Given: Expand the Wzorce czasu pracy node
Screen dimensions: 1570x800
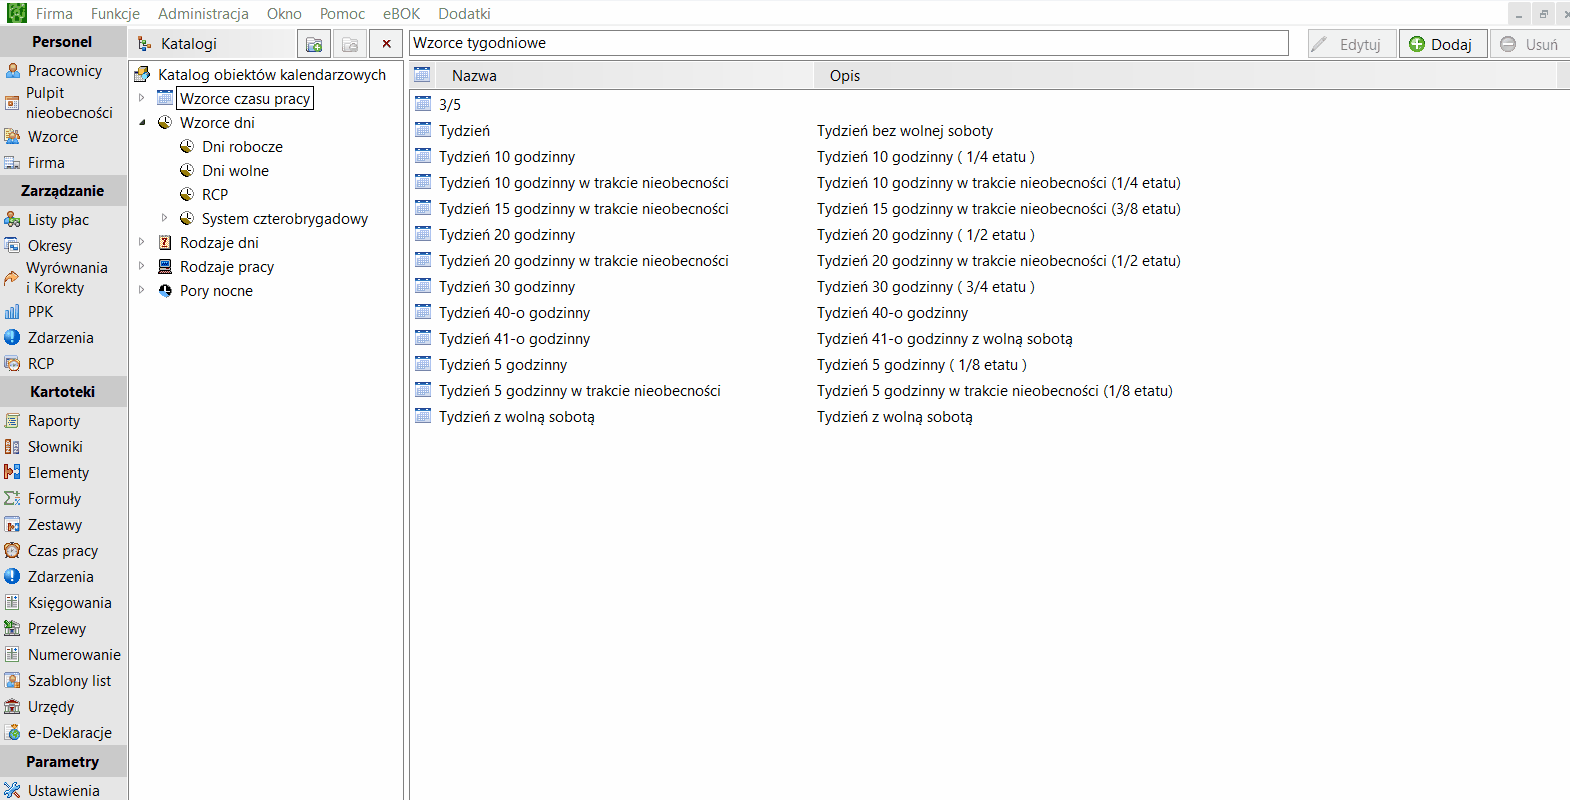Looking at the screenshot, I should click(x=141, y=98).
